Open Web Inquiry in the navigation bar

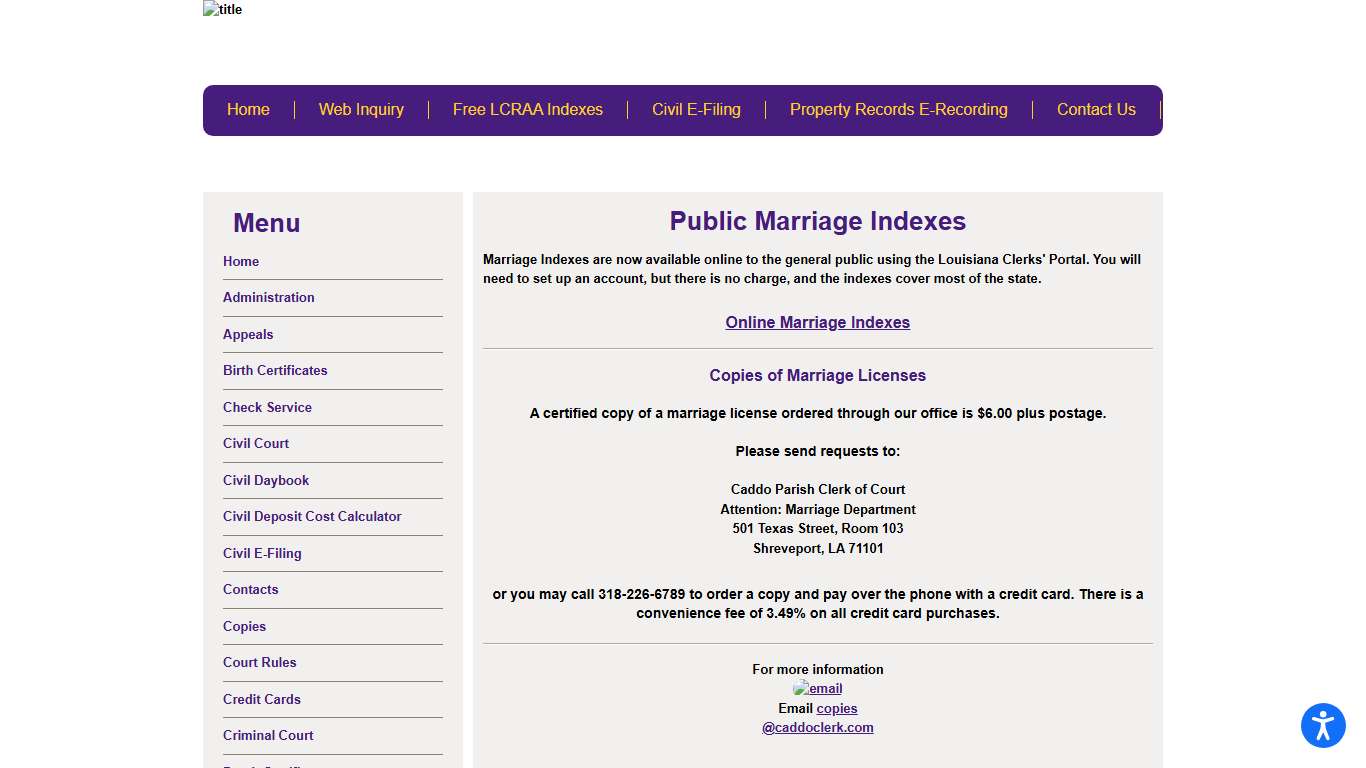(x=361, y=110)
